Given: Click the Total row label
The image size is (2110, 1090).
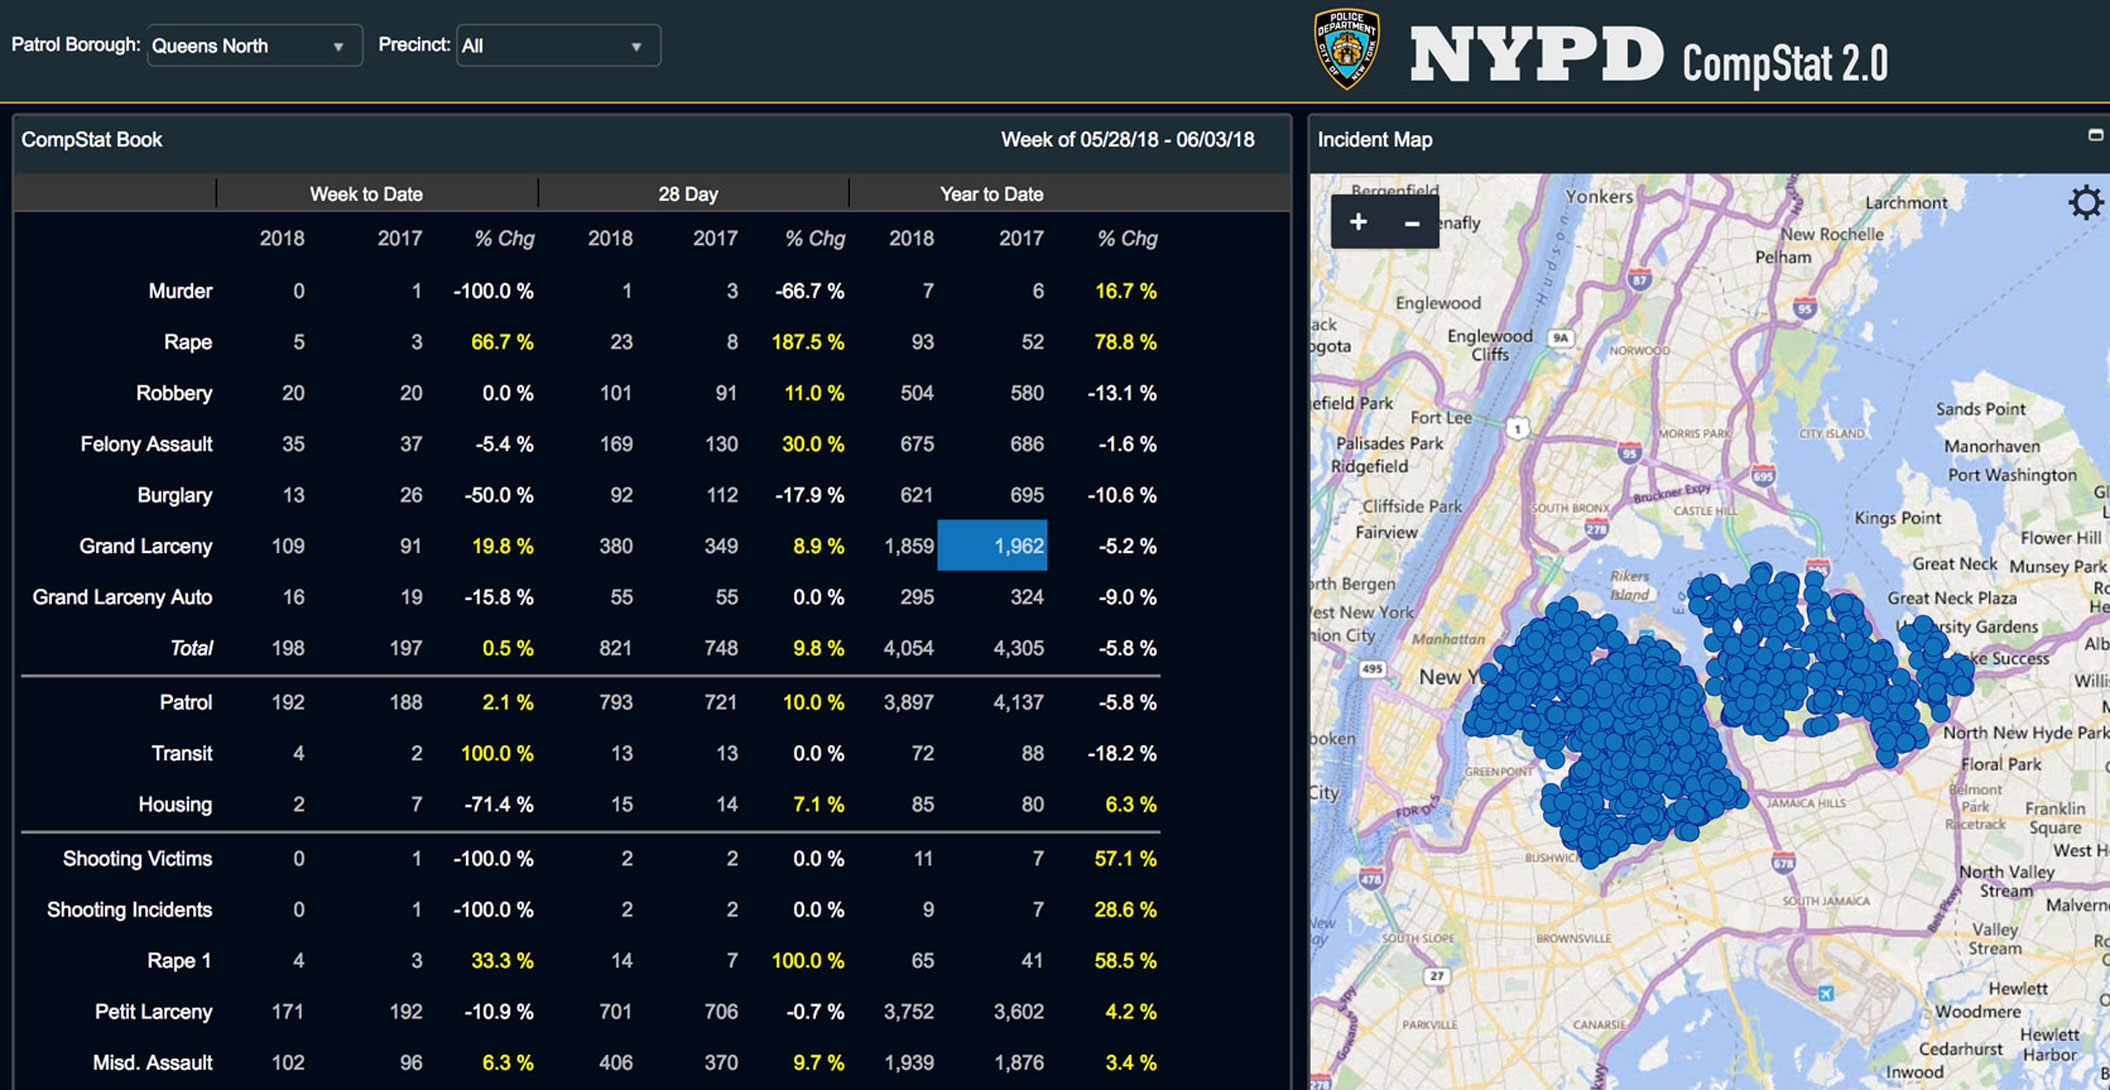Looking at the screenshot, I should pyautogui.click(x=191, y=648).
